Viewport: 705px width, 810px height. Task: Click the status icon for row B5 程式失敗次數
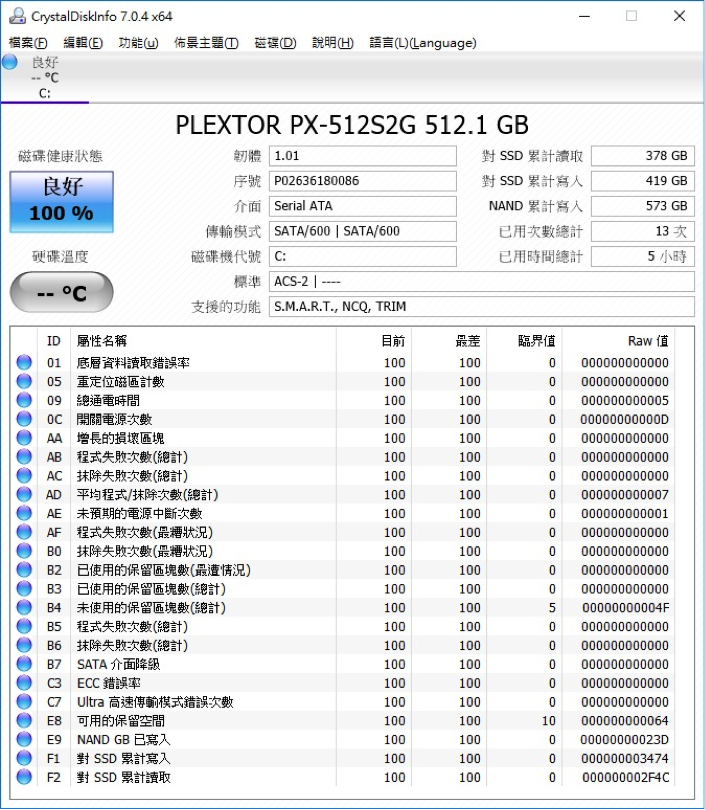click(24, 626)
